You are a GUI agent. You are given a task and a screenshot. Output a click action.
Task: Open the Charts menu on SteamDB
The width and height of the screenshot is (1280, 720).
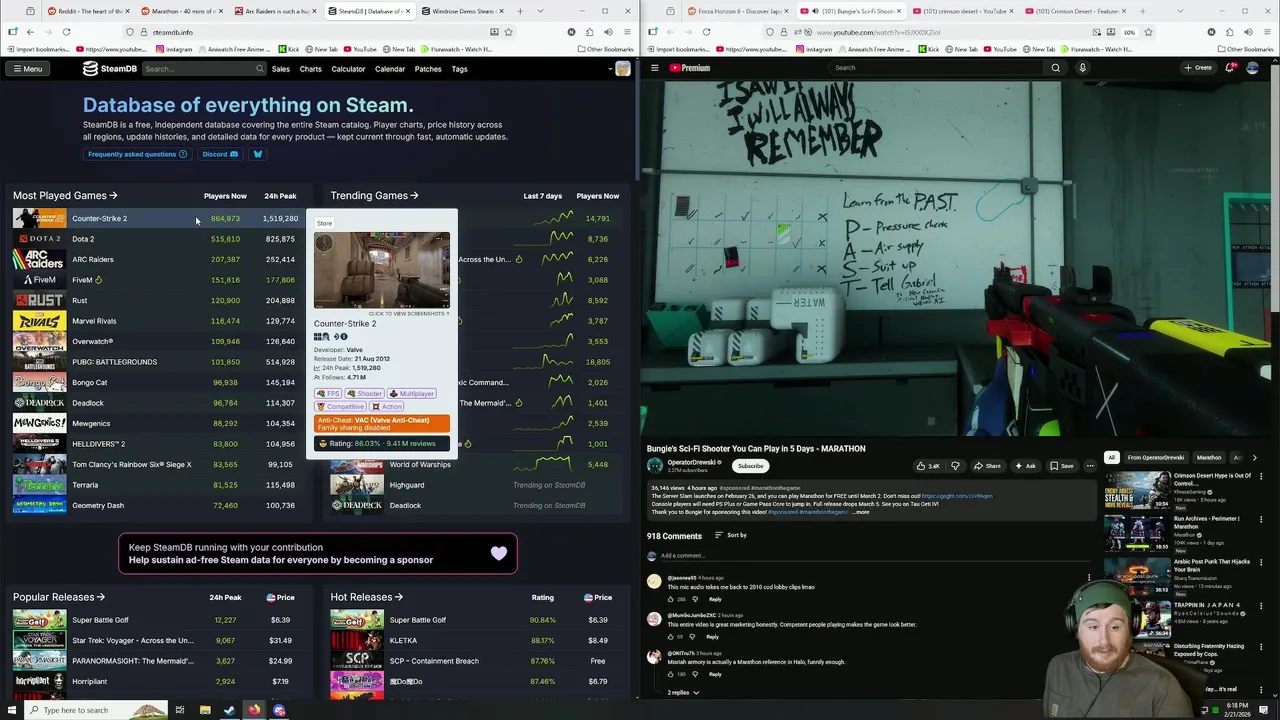pyautogui.click(x=310, y=69)
